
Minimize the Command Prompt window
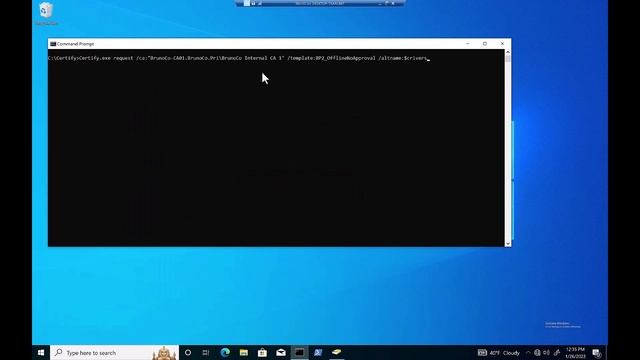468,44
